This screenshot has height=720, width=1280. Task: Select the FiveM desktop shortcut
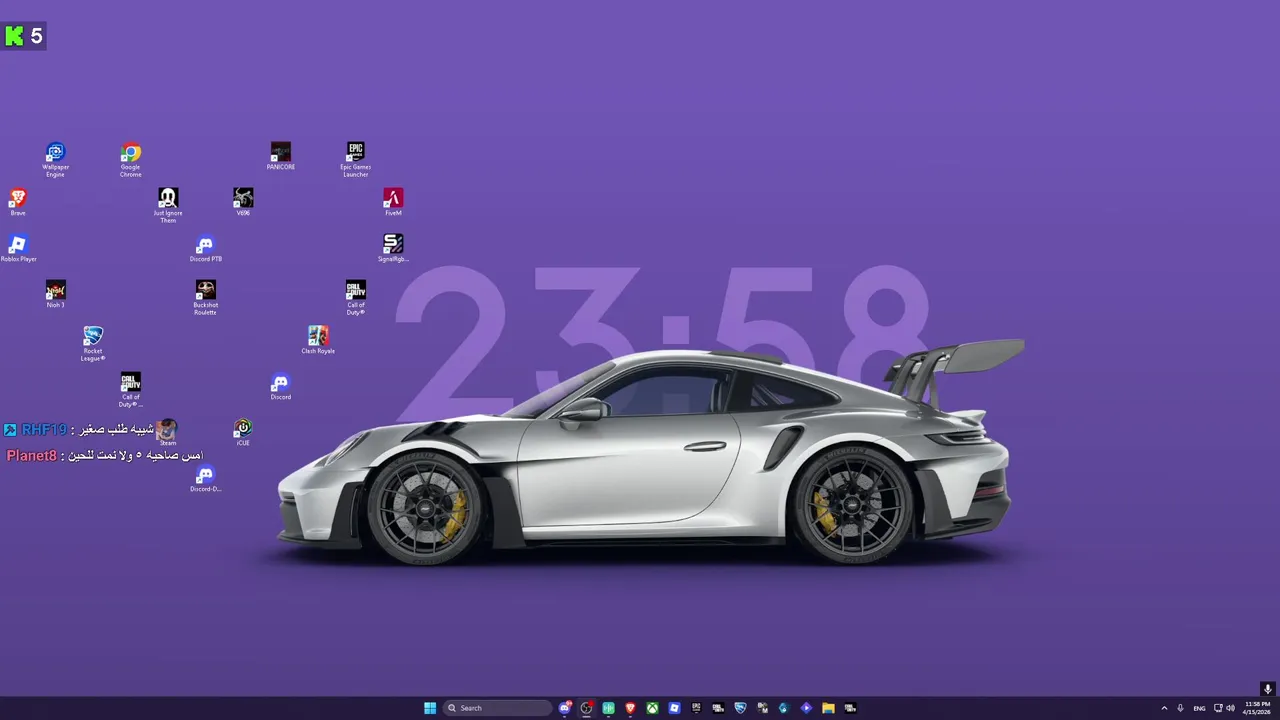(x=393, y=202)
